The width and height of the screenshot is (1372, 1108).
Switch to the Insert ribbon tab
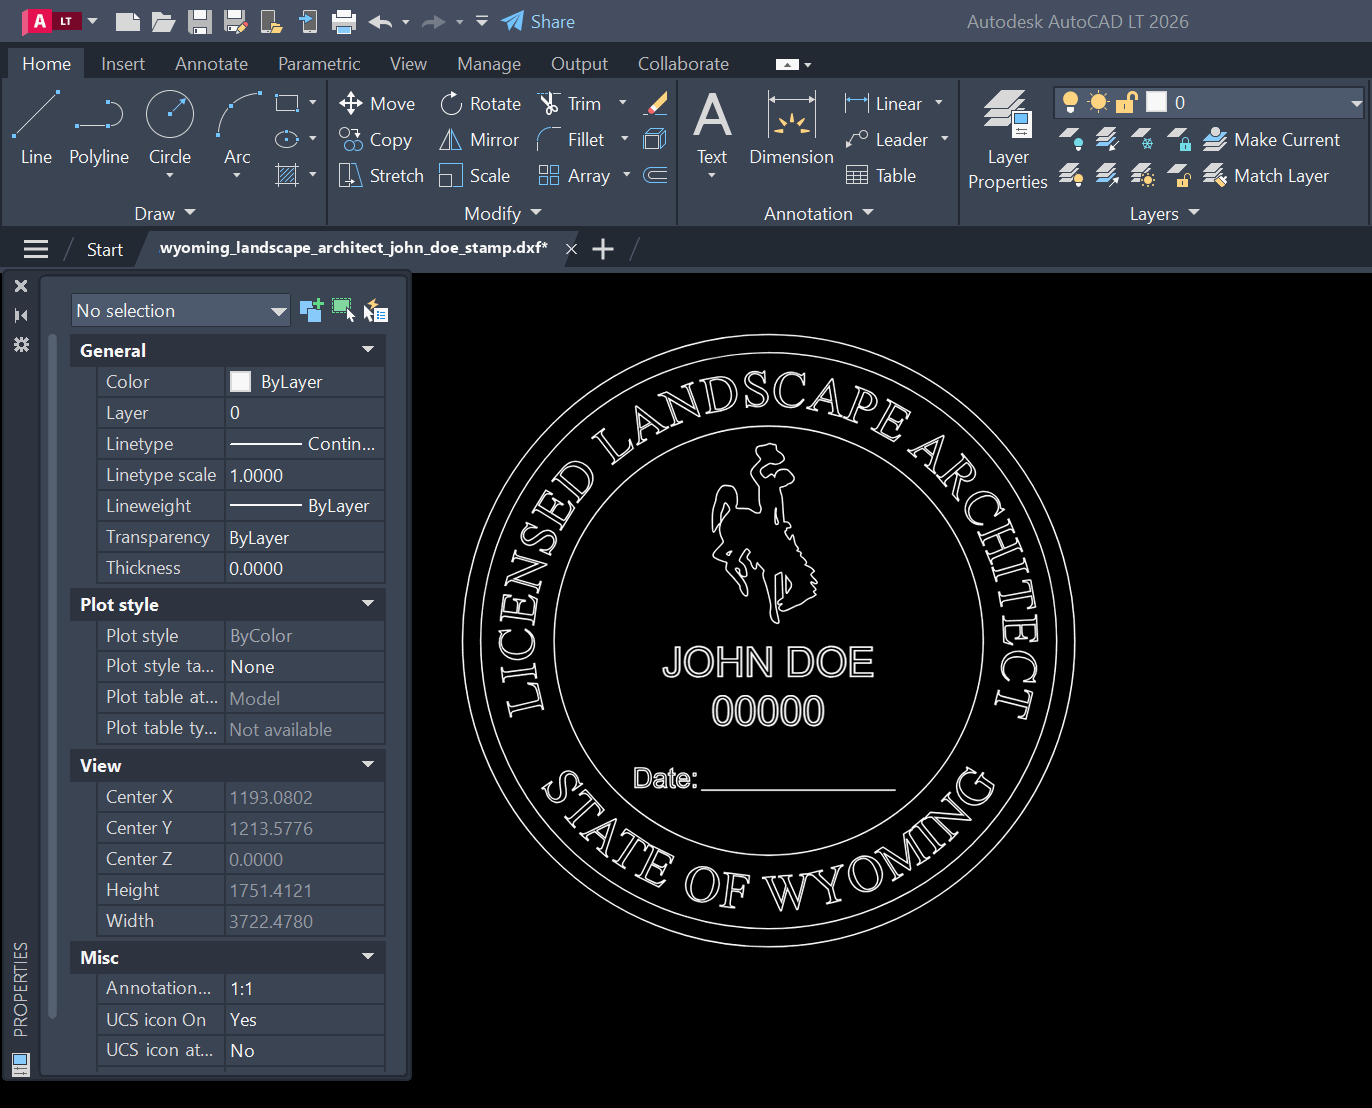123,63
